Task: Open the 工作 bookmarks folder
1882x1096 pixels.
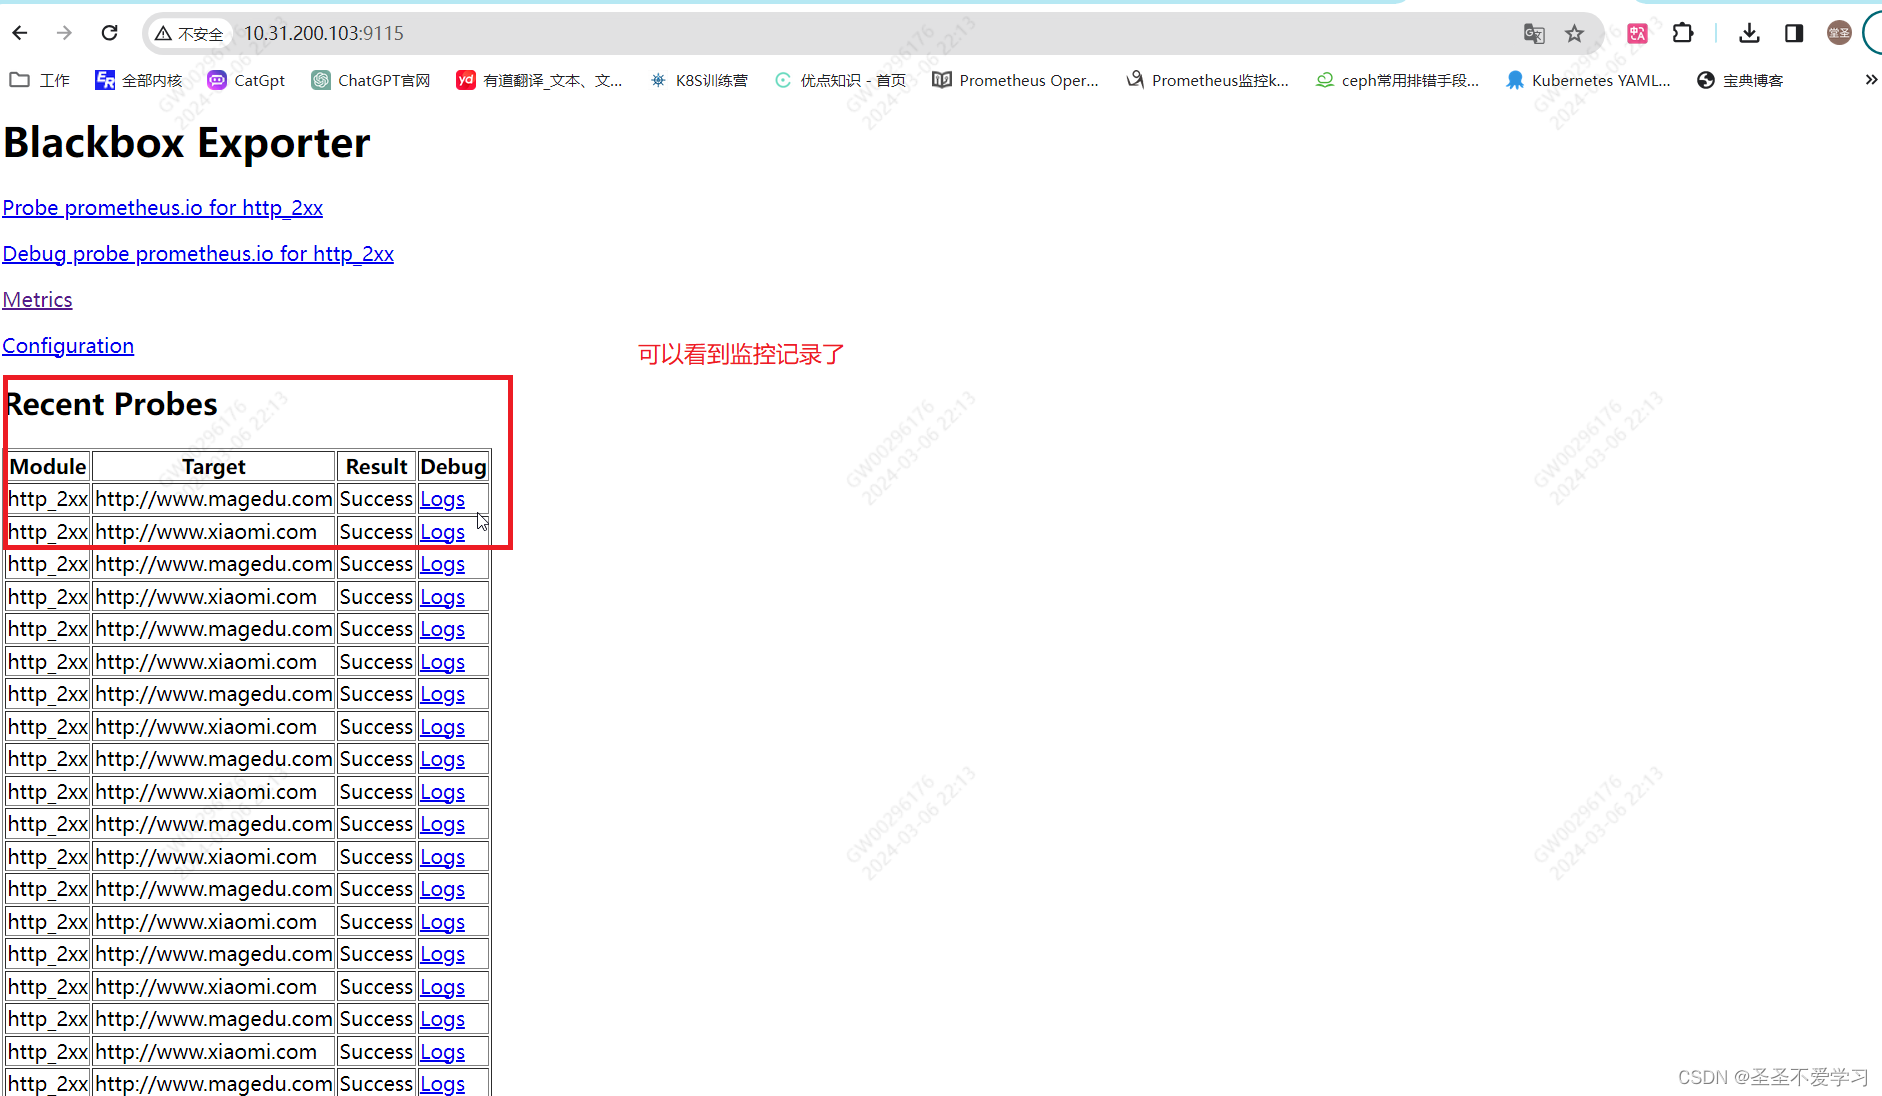Action: point(40,80)
